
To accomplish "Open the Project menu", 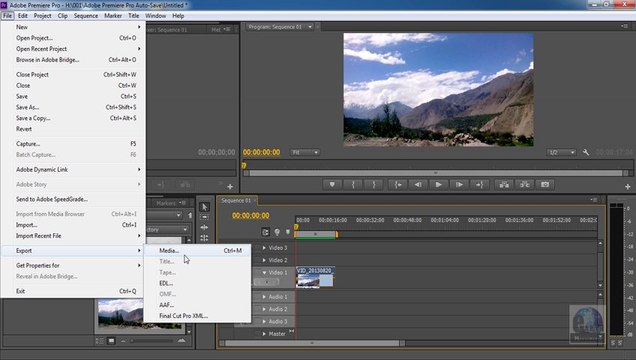I will coord(42,16).
